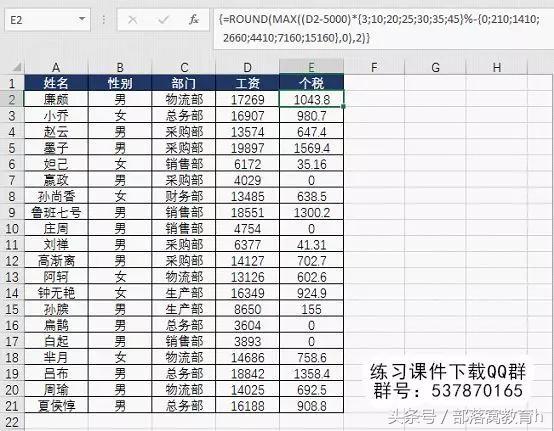The width and height of the screenshot is (554, 431).
Task: Select salary cell 14025
Action: pos(247,390)
